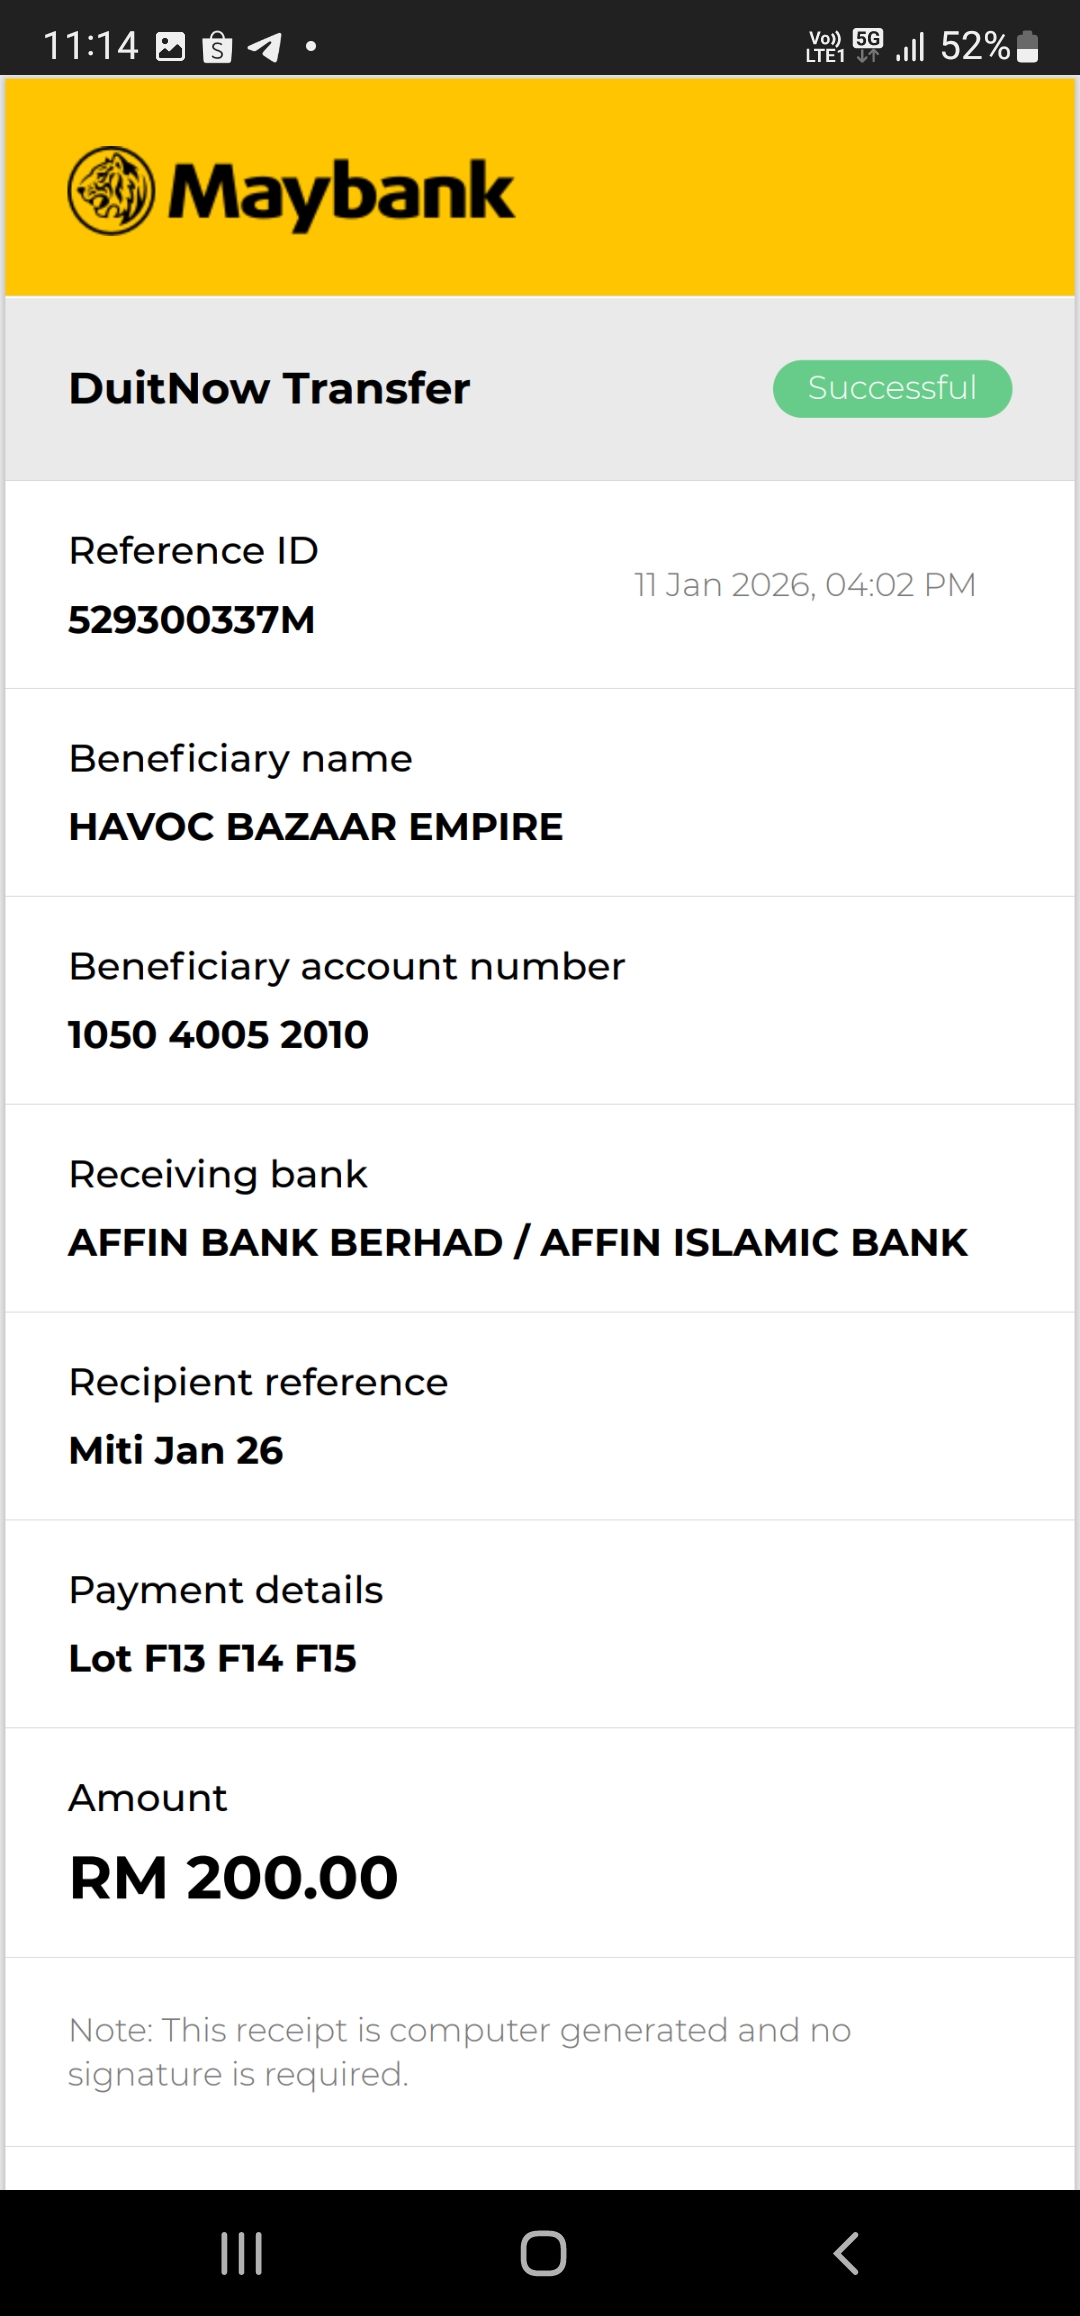Tap the receiving bank AFFIN BANK value

coord(518,1242)
